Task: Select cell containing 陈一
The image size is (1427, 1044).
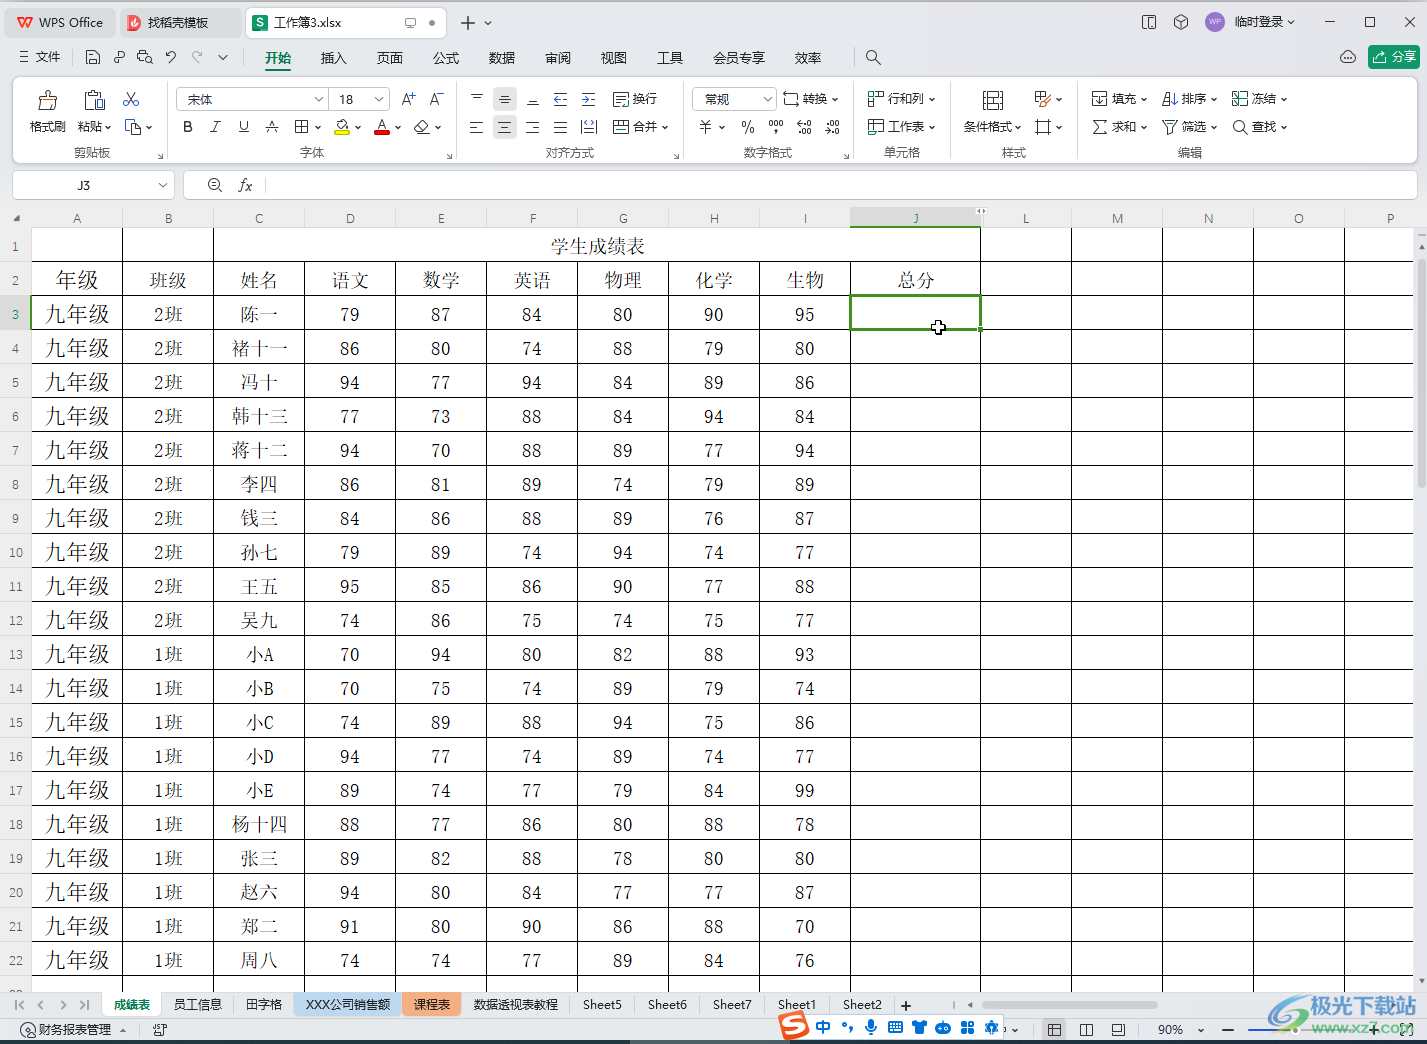Action: click(x=259, y=314)
